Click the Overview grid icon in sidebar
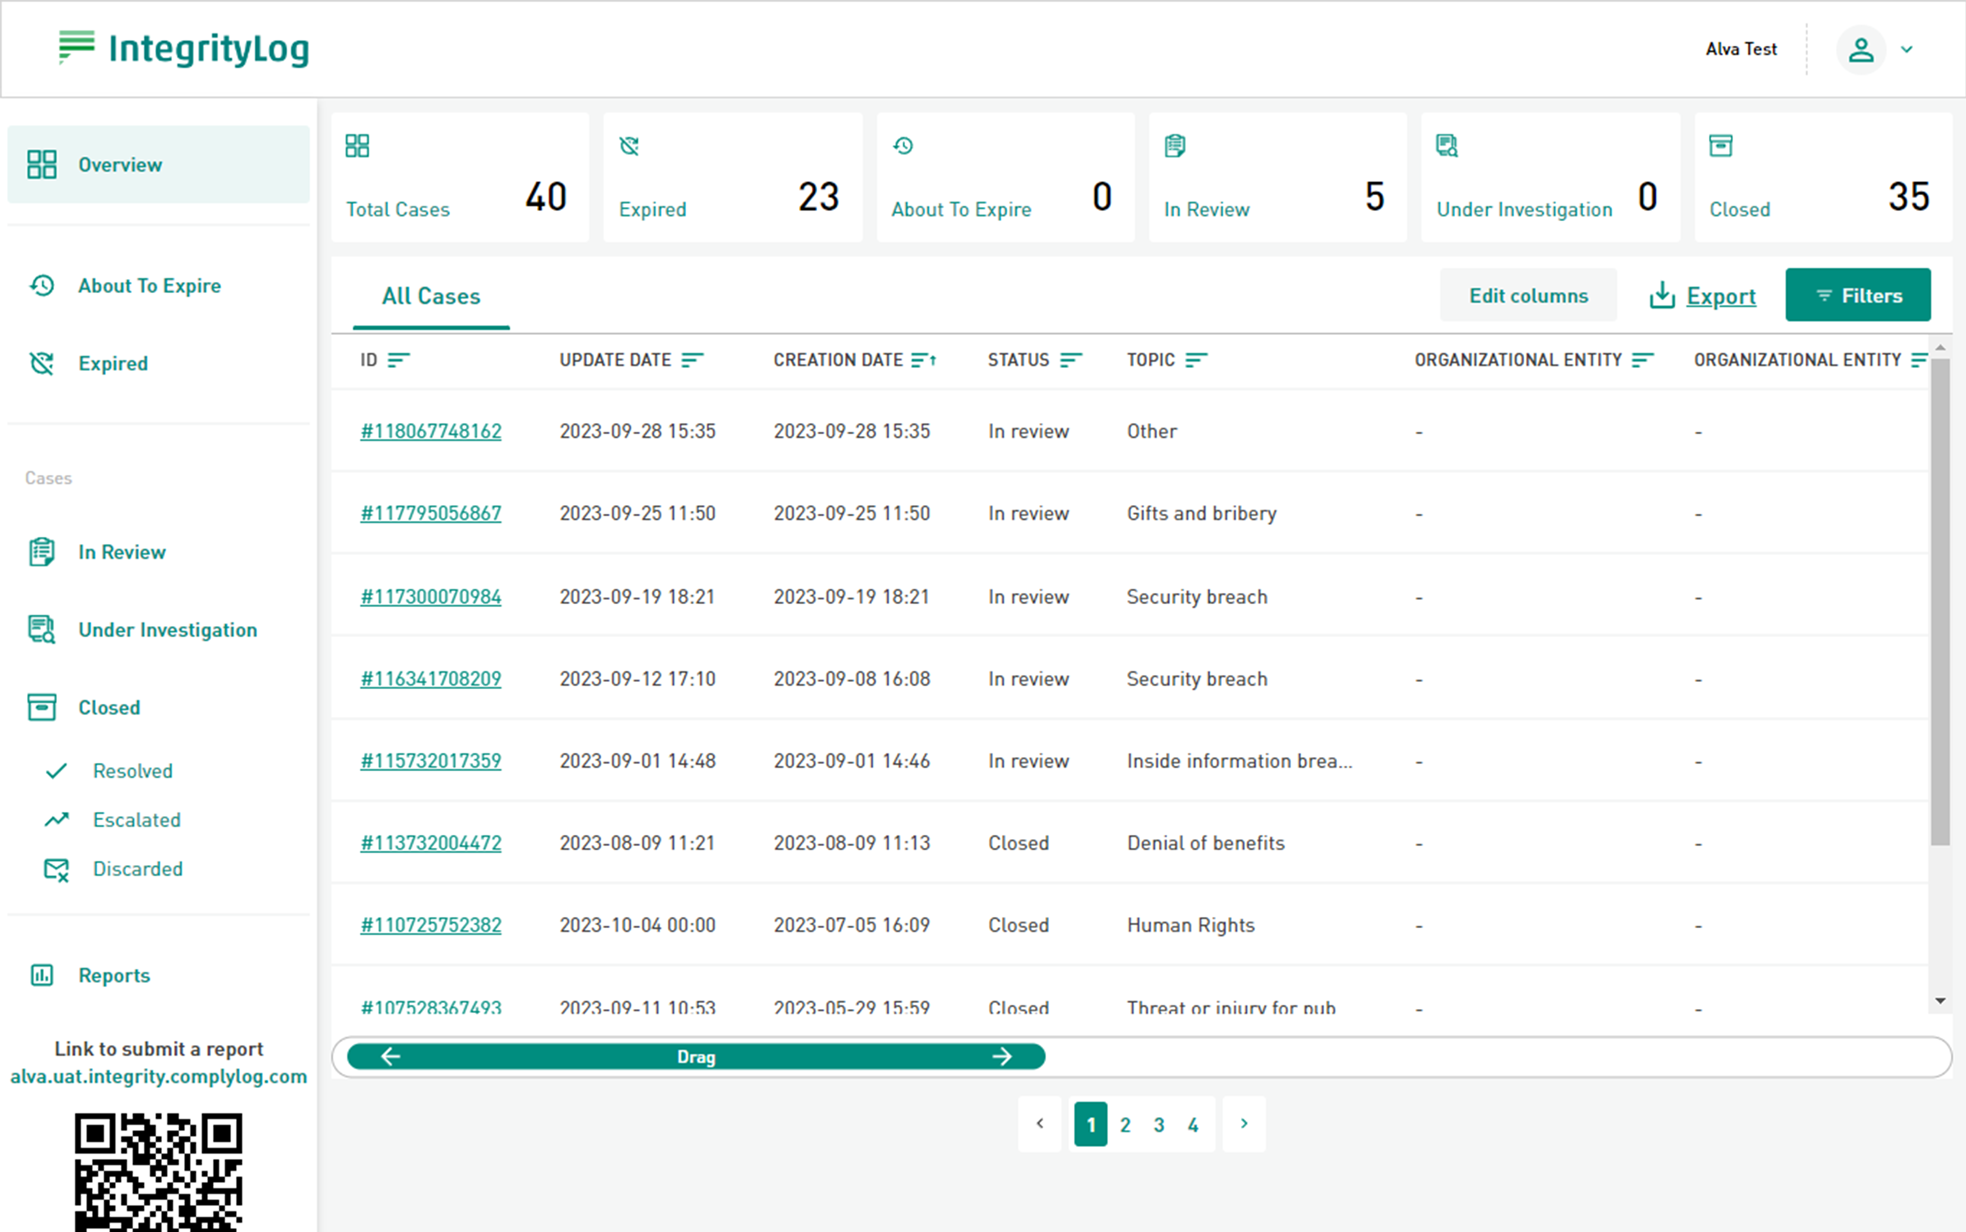This screenshot has height=1232, width=1966. pyautogui.click(x=42, y=164)
